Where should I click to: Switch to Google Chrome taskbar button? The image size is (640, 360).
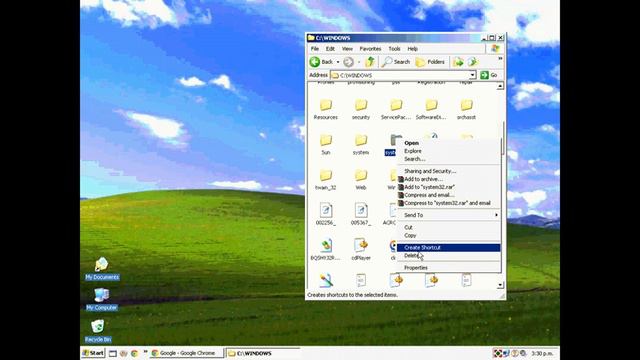[x=186, y=353]
